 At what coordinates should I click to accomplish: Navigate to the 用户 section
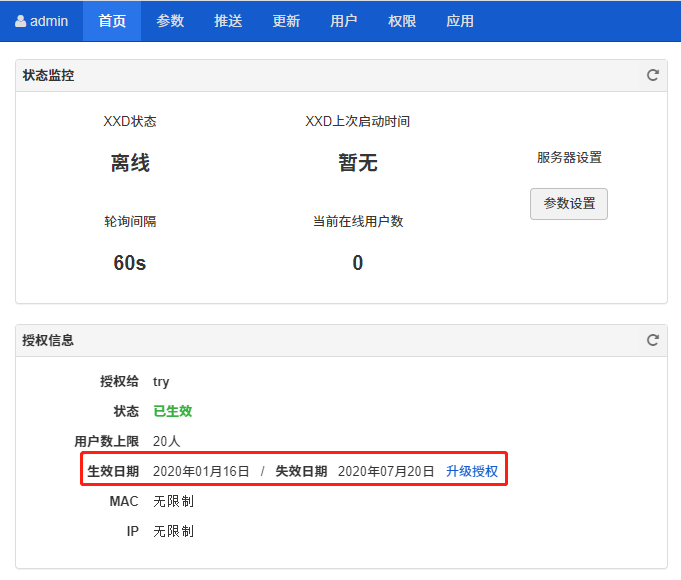[344, 21]
